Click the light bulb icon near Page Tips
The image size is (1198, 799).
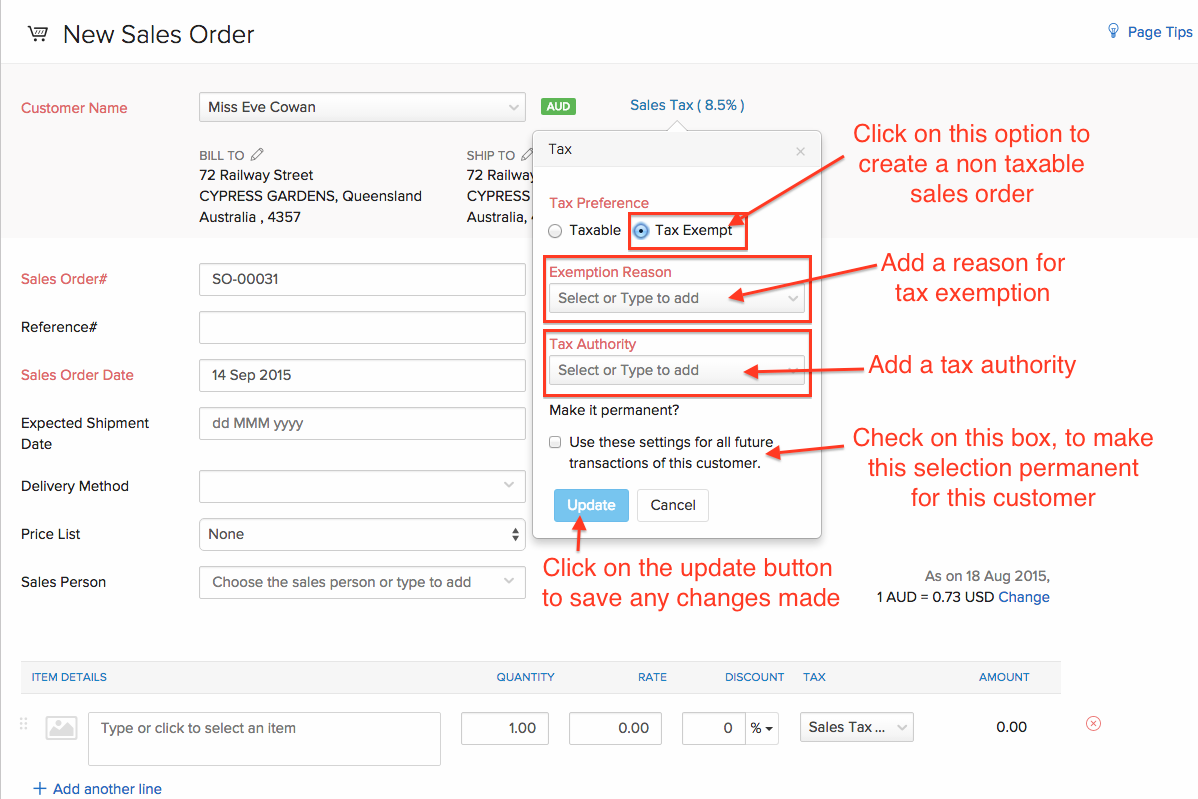click(1113, 30)
